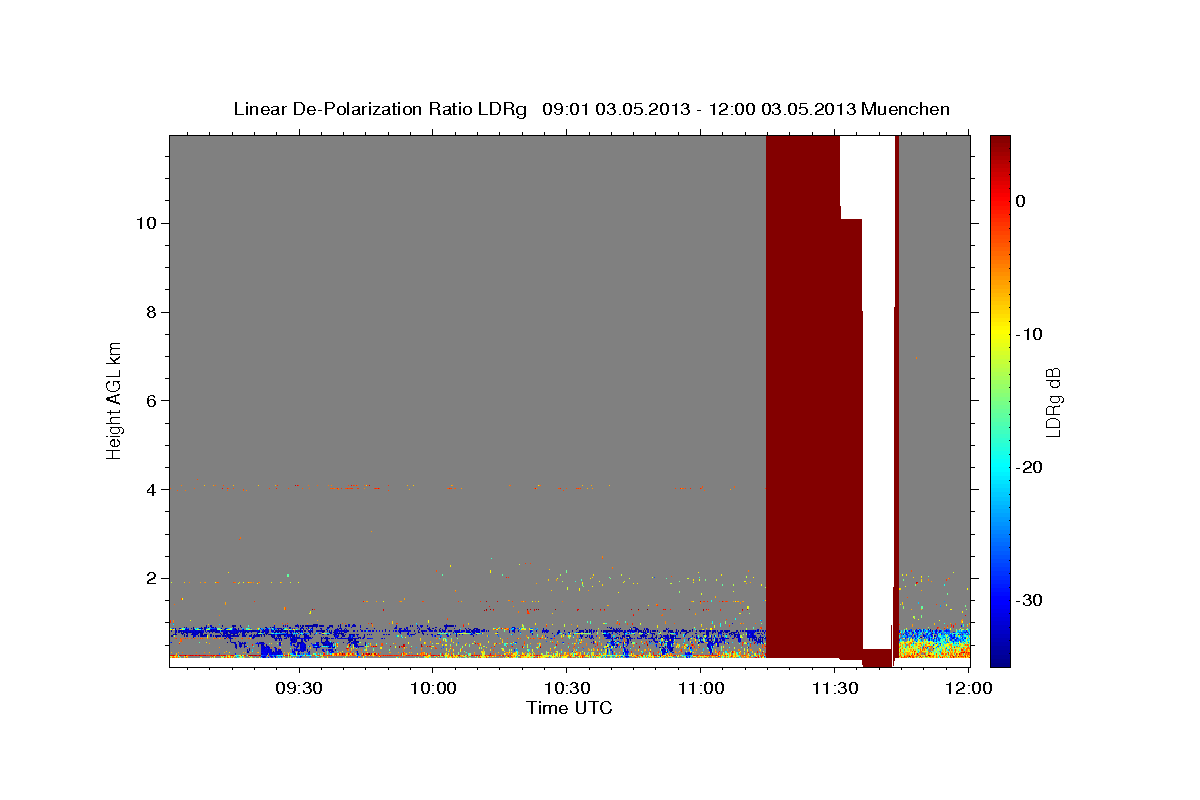This screenshot has width=1200, height=800.
Task: Select the location name 'Muenchen' in the title
Action: coord(906,109)
